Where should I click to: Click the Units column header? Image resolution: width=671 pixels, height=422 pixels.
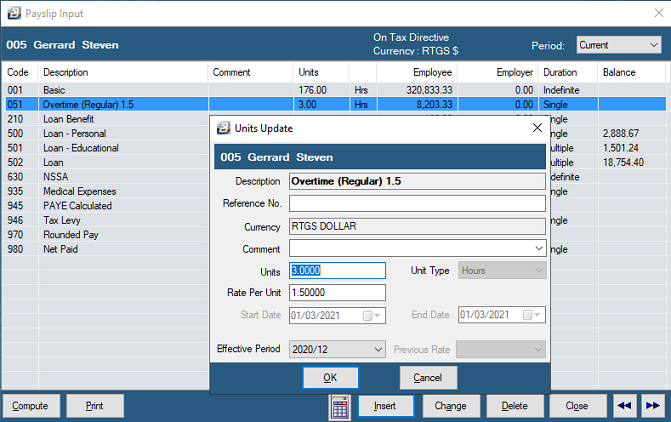[321, 72]
